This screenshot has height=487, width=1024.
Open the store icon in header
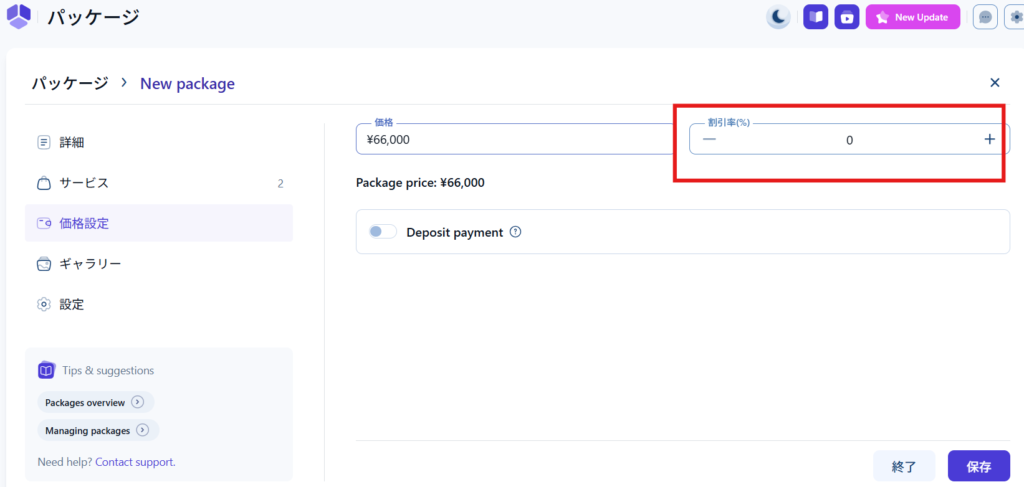click(847, 17)
